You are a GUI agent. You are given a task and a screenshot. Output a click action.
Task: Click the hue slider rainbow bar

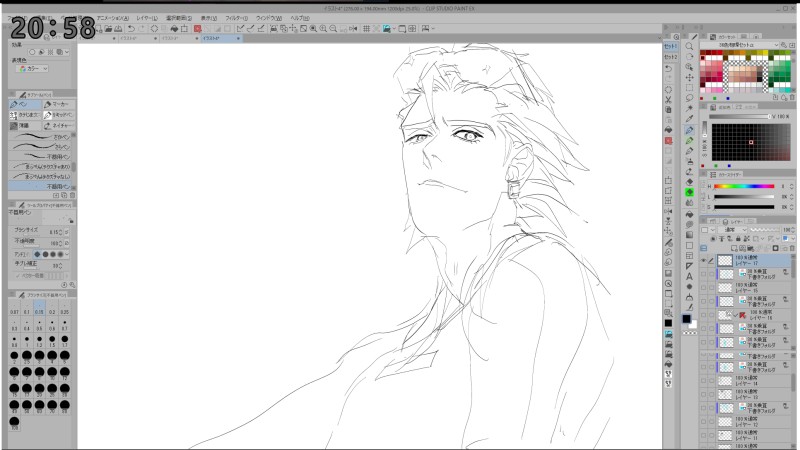742,186
